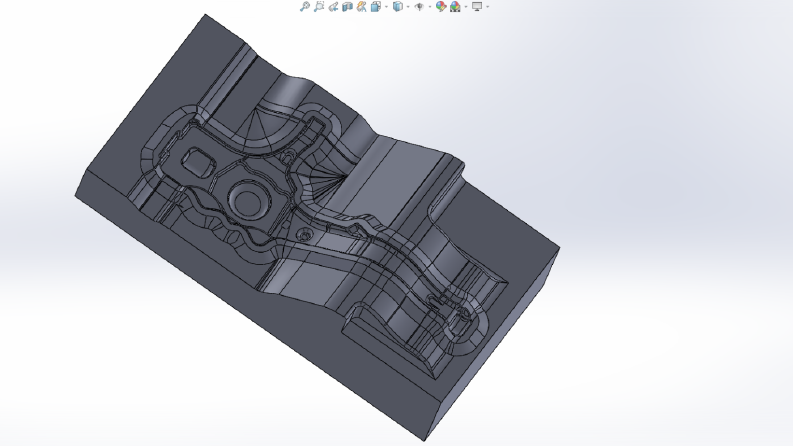Click the View Orientation cube icon
The image size is (793, 446).
(x=376, y=6)
